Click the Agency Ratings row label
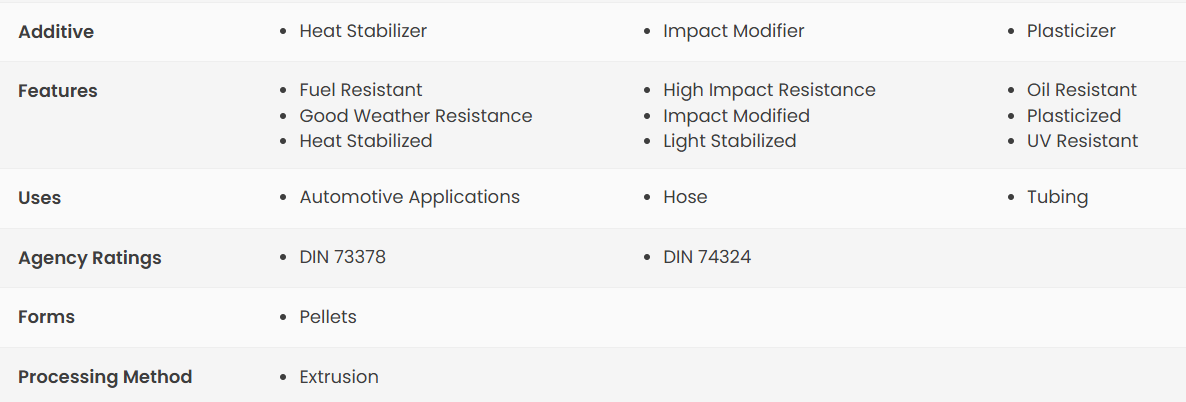This screenshot has height=402, width=1186. click(x=90, y=258)
